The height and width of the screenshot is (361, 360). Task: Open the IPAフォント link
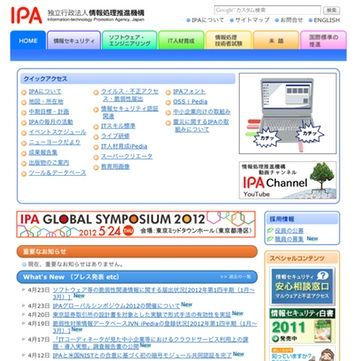click(x=189, y=92)
